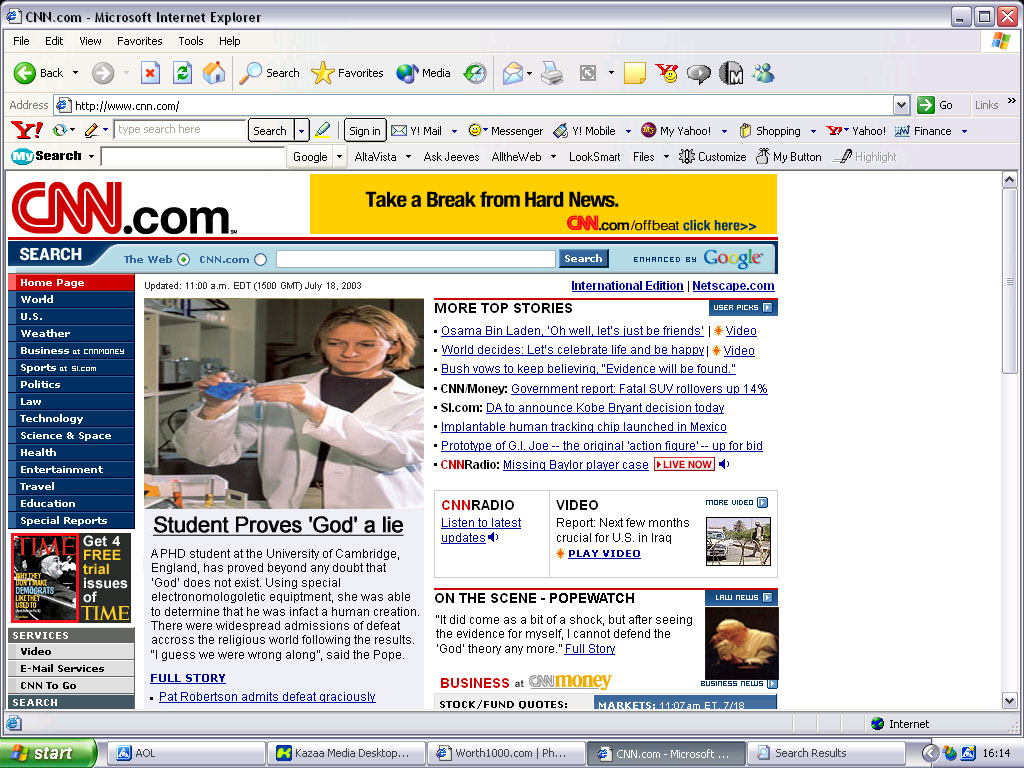Open Y! Mail from Yahoo toolbar
The width and height of the screenshot is (1024, 768).
click(x=416, y=131)
